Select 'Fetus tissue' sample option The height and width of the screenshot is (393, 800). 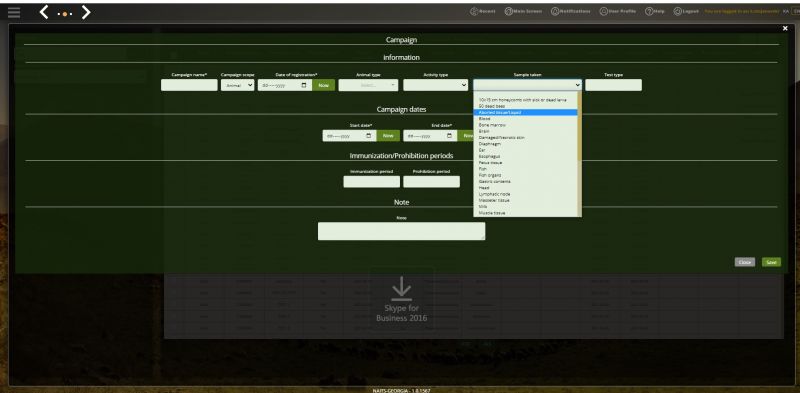[x=526, y=162]
